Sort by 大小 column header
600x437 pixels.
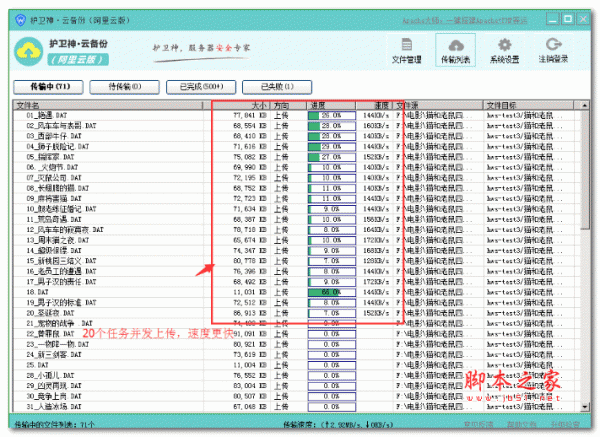[236, 105]
